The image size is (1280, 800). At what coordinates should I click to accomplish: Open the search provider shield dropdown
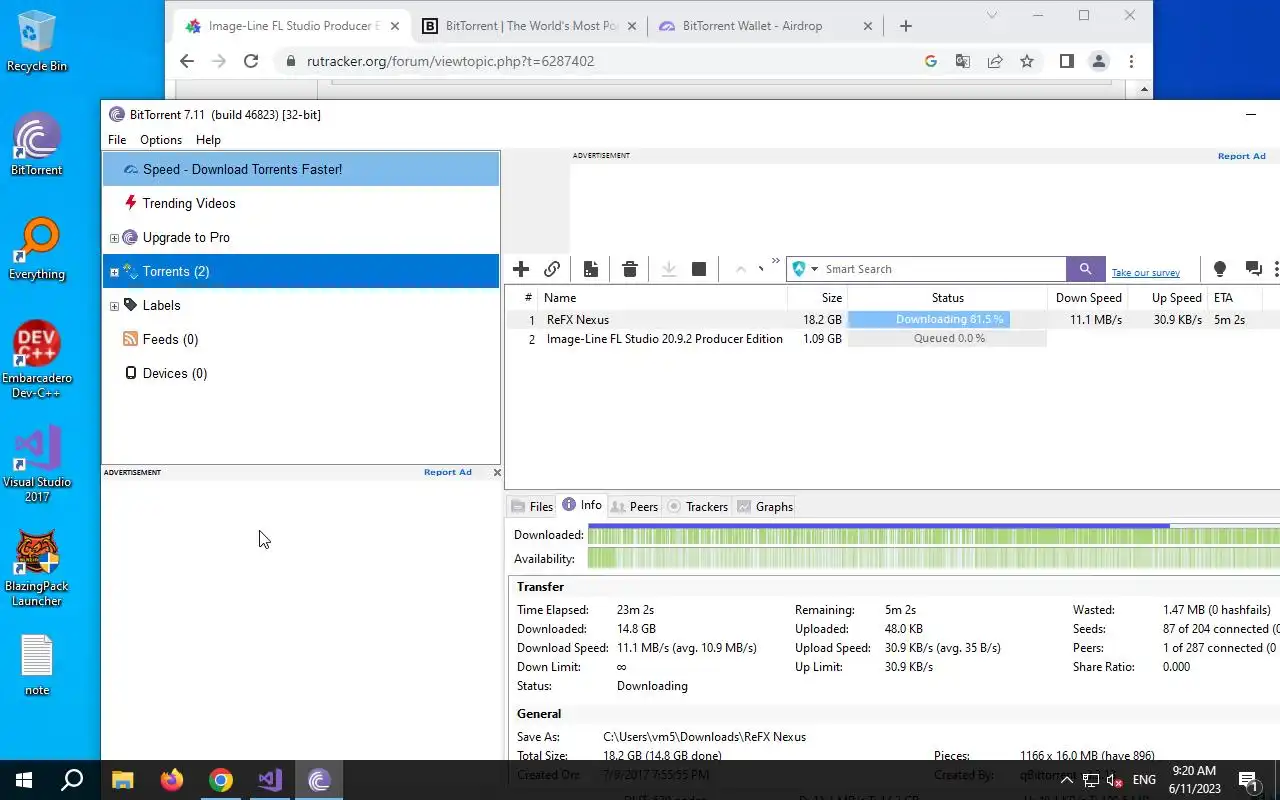coord(805,269)
